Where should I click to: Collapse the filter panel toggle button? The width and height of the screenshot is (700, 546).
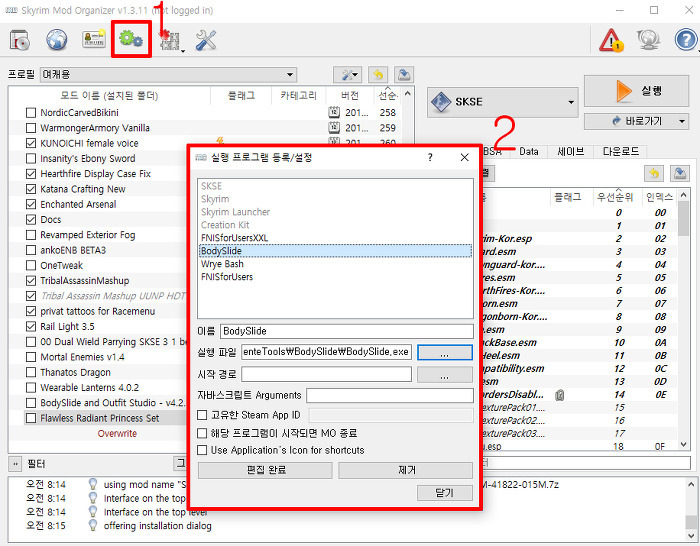[x=15, y=464]
